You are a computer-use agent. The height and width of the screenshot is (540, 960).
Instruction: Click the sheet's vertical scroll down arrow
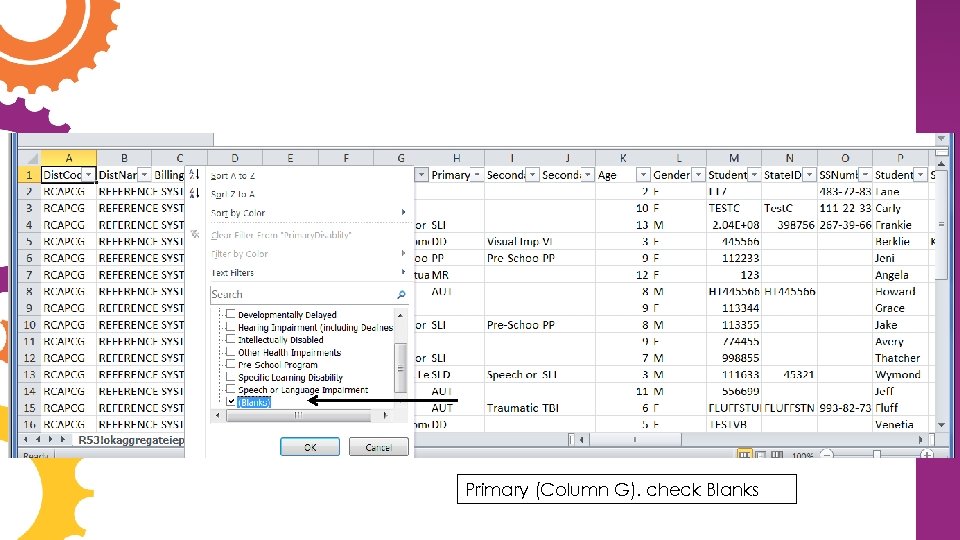(x=942, y=424)
